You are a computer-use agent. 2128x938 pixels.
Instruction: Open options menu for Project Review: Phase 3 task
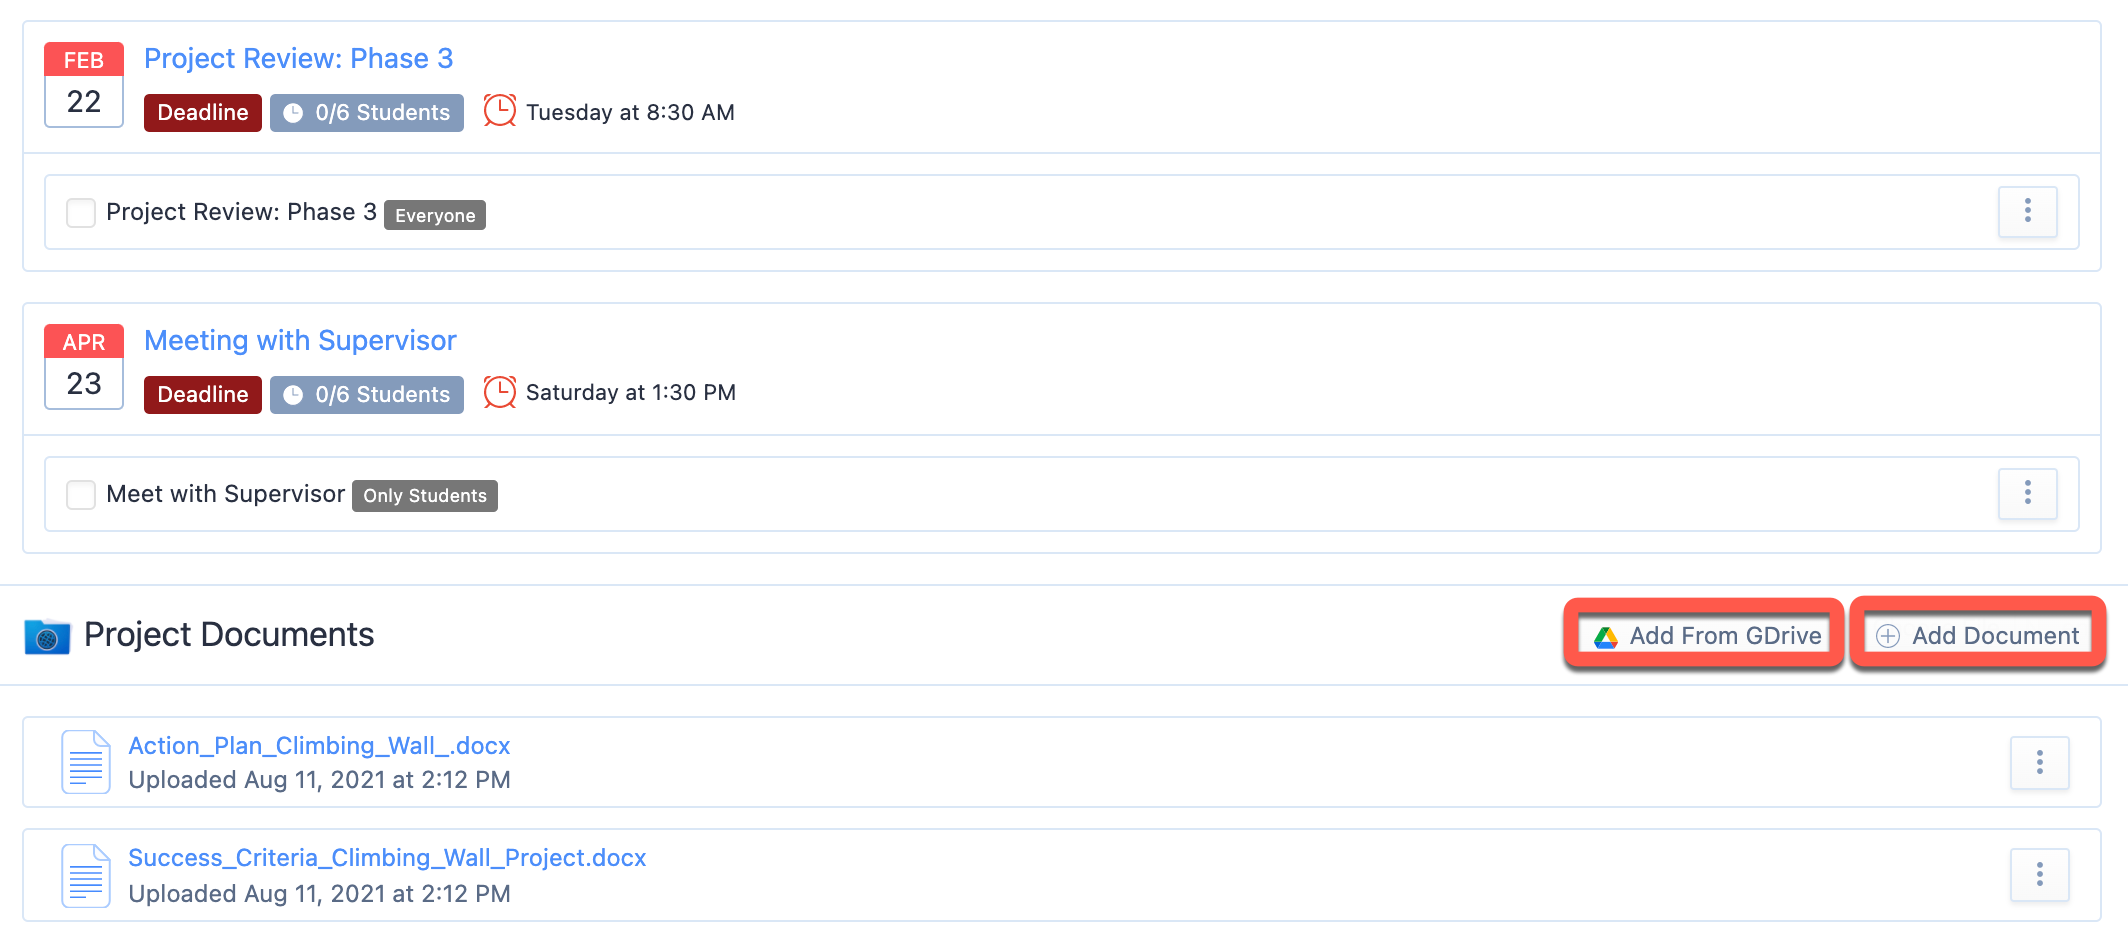coord(2028,211)
